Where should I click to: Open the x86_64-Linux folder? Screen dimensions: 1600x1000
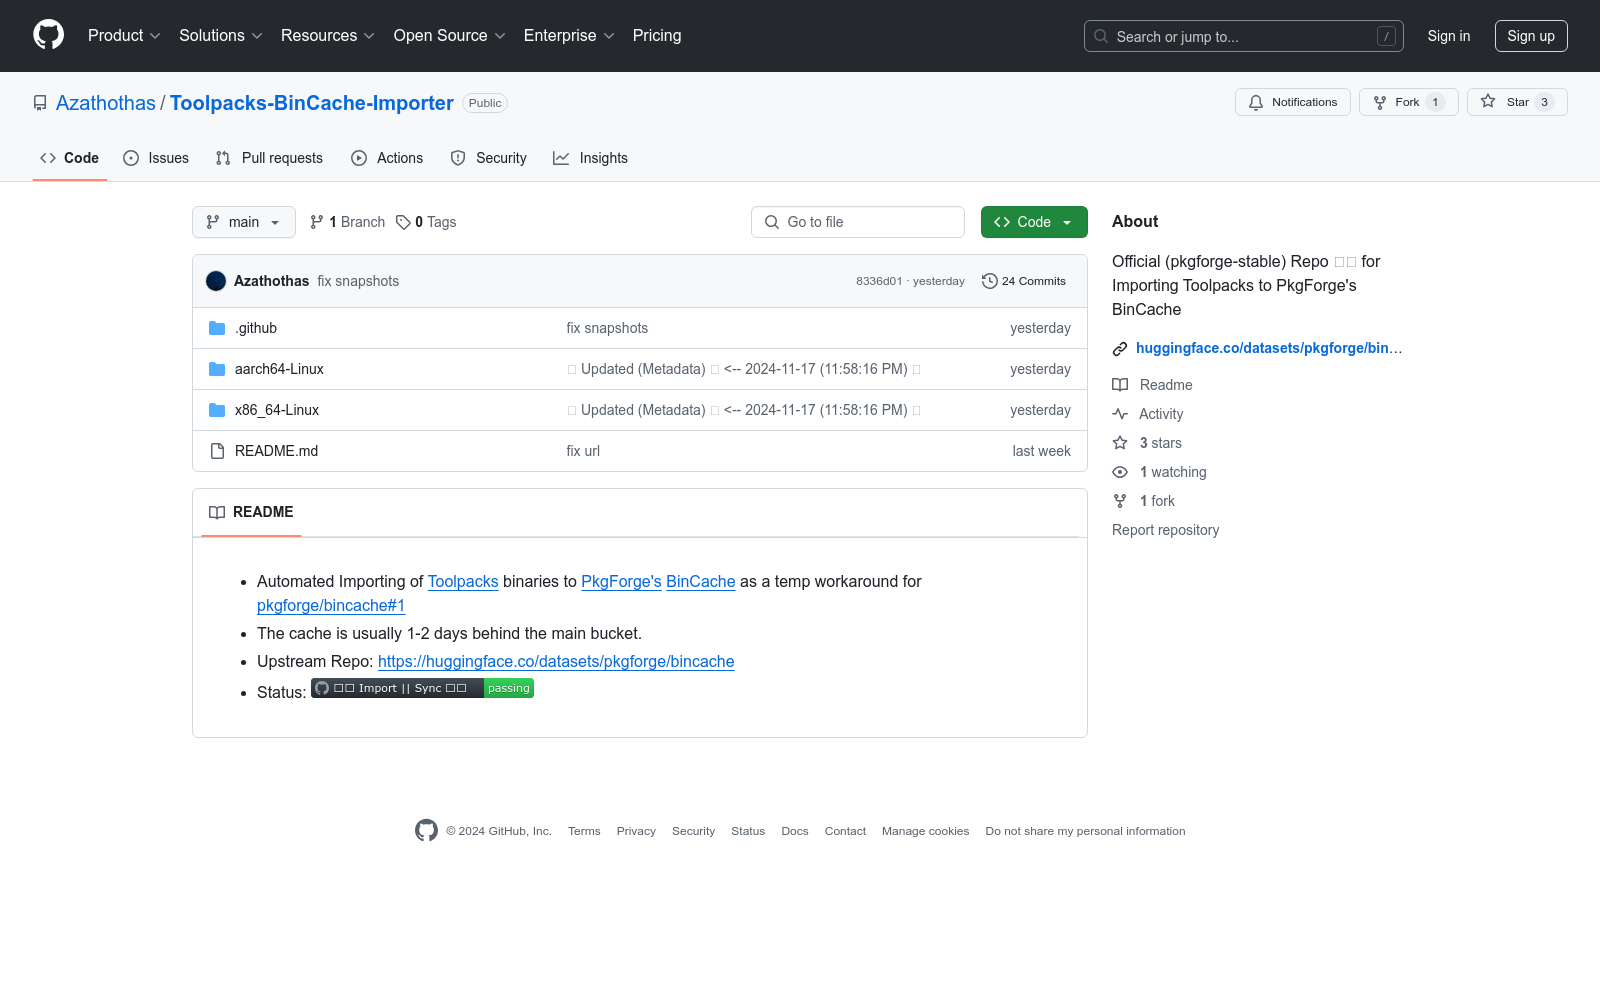pos(277,410)
